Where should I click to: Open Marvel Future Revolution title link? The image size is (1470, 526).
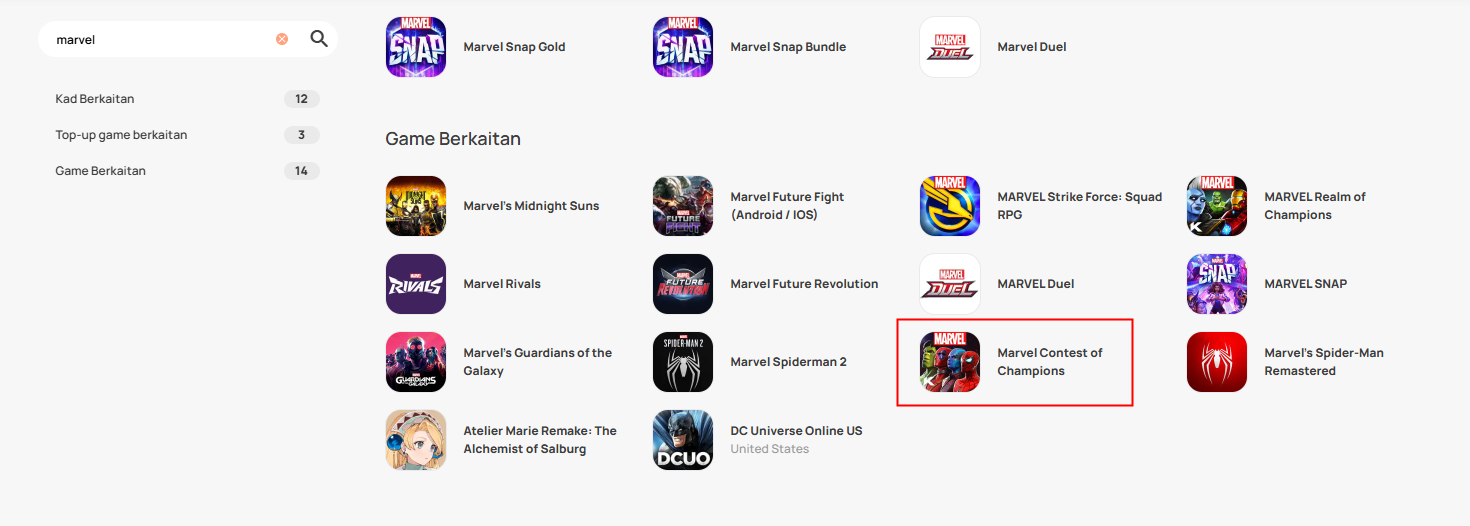[x=804, y=284]
